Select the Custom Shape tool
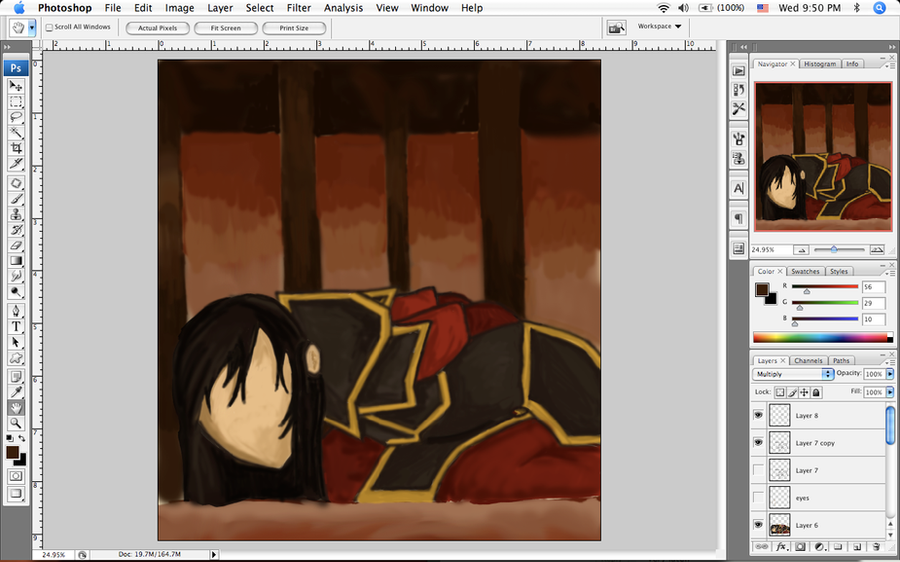 point(15,358)
